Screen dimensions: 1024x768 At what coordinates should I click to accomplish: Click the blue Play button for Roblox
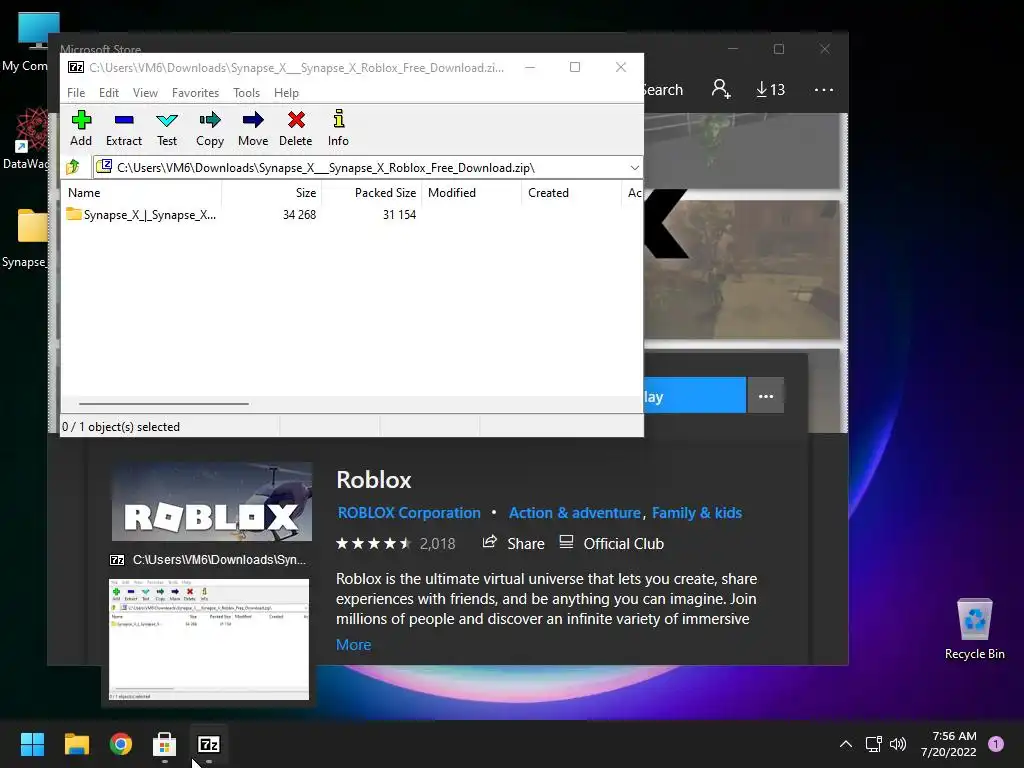point(695,395)
